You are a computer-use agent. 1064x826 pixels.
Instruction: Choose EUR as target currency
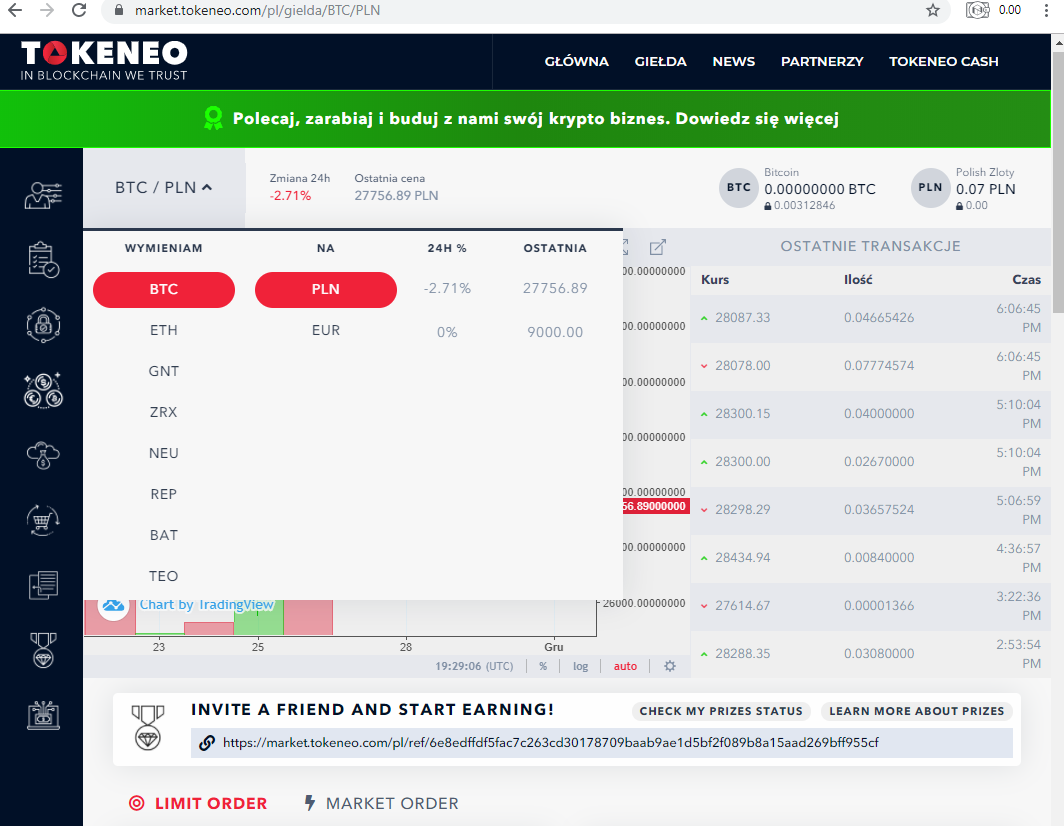(x=326, y=331)
